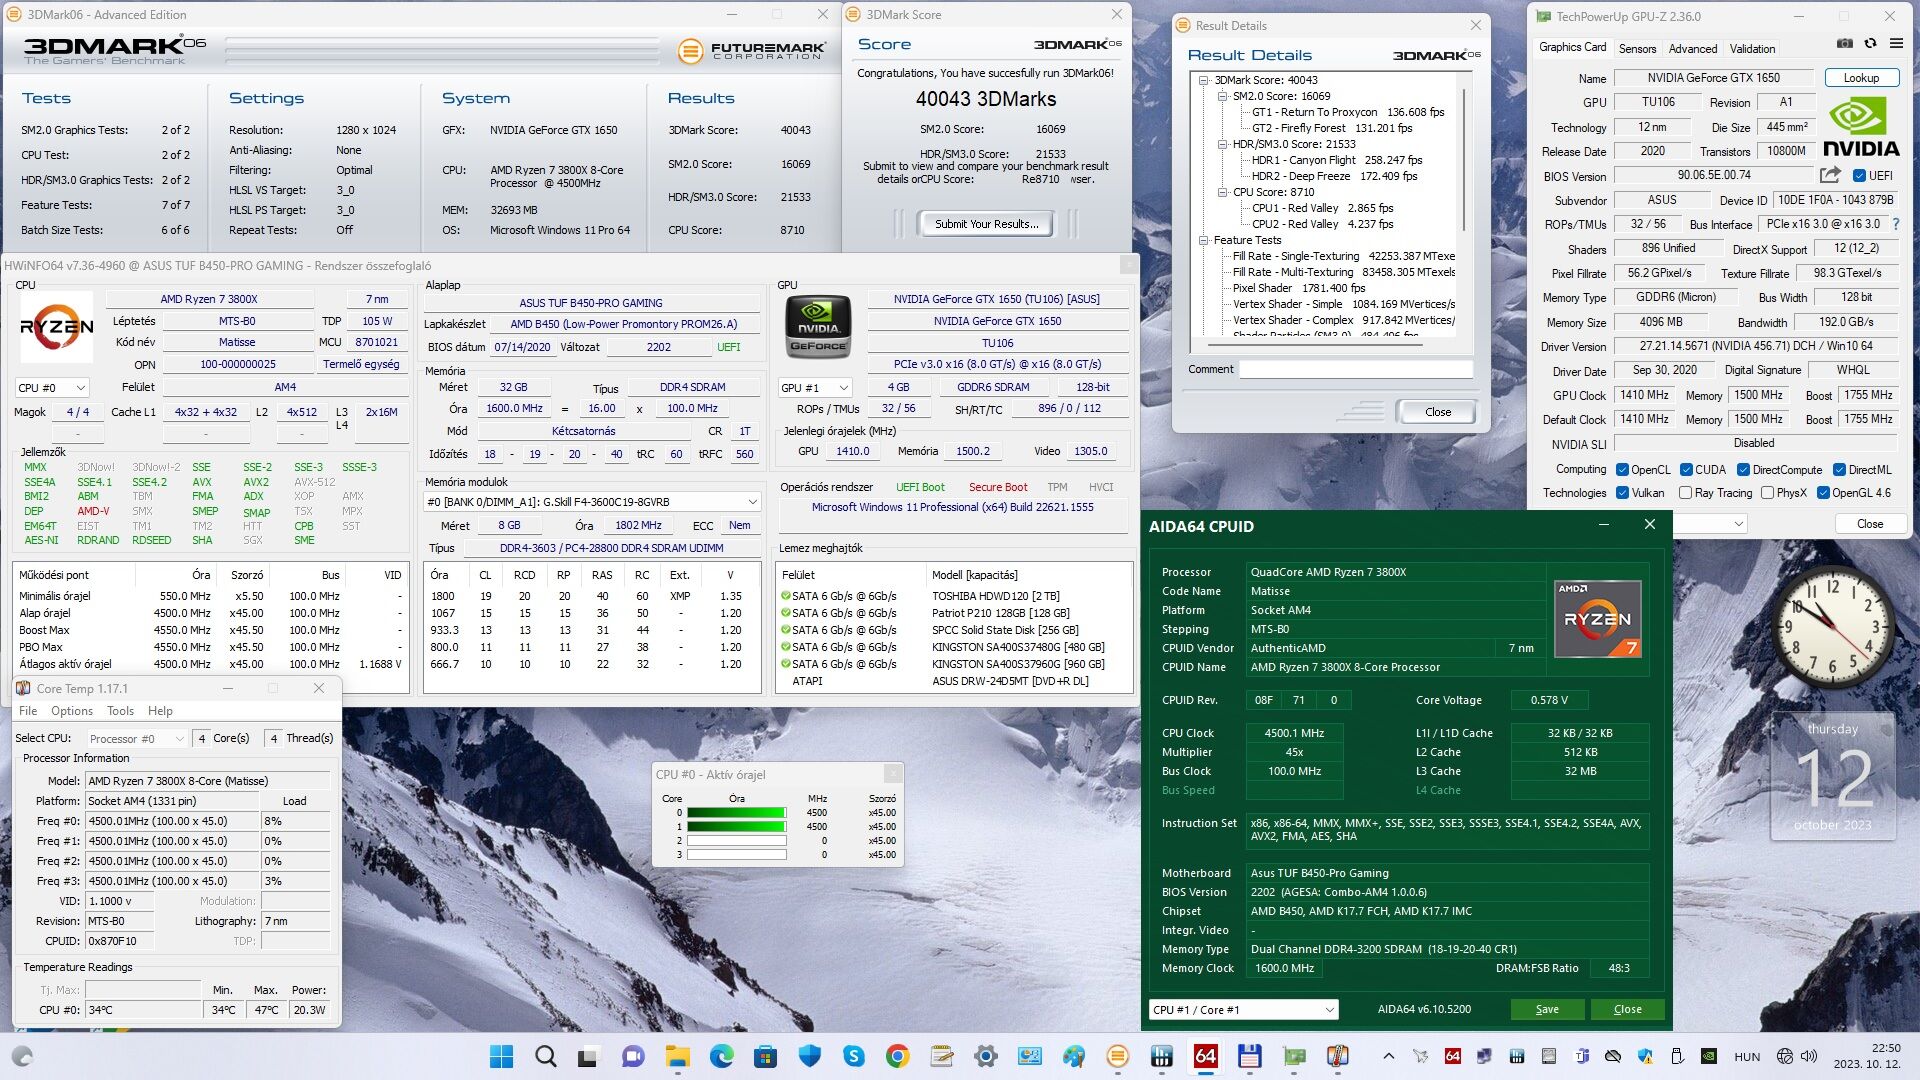
Task: Launch Microsoft Edge from taskbar
Action: tap(722, 1056)
